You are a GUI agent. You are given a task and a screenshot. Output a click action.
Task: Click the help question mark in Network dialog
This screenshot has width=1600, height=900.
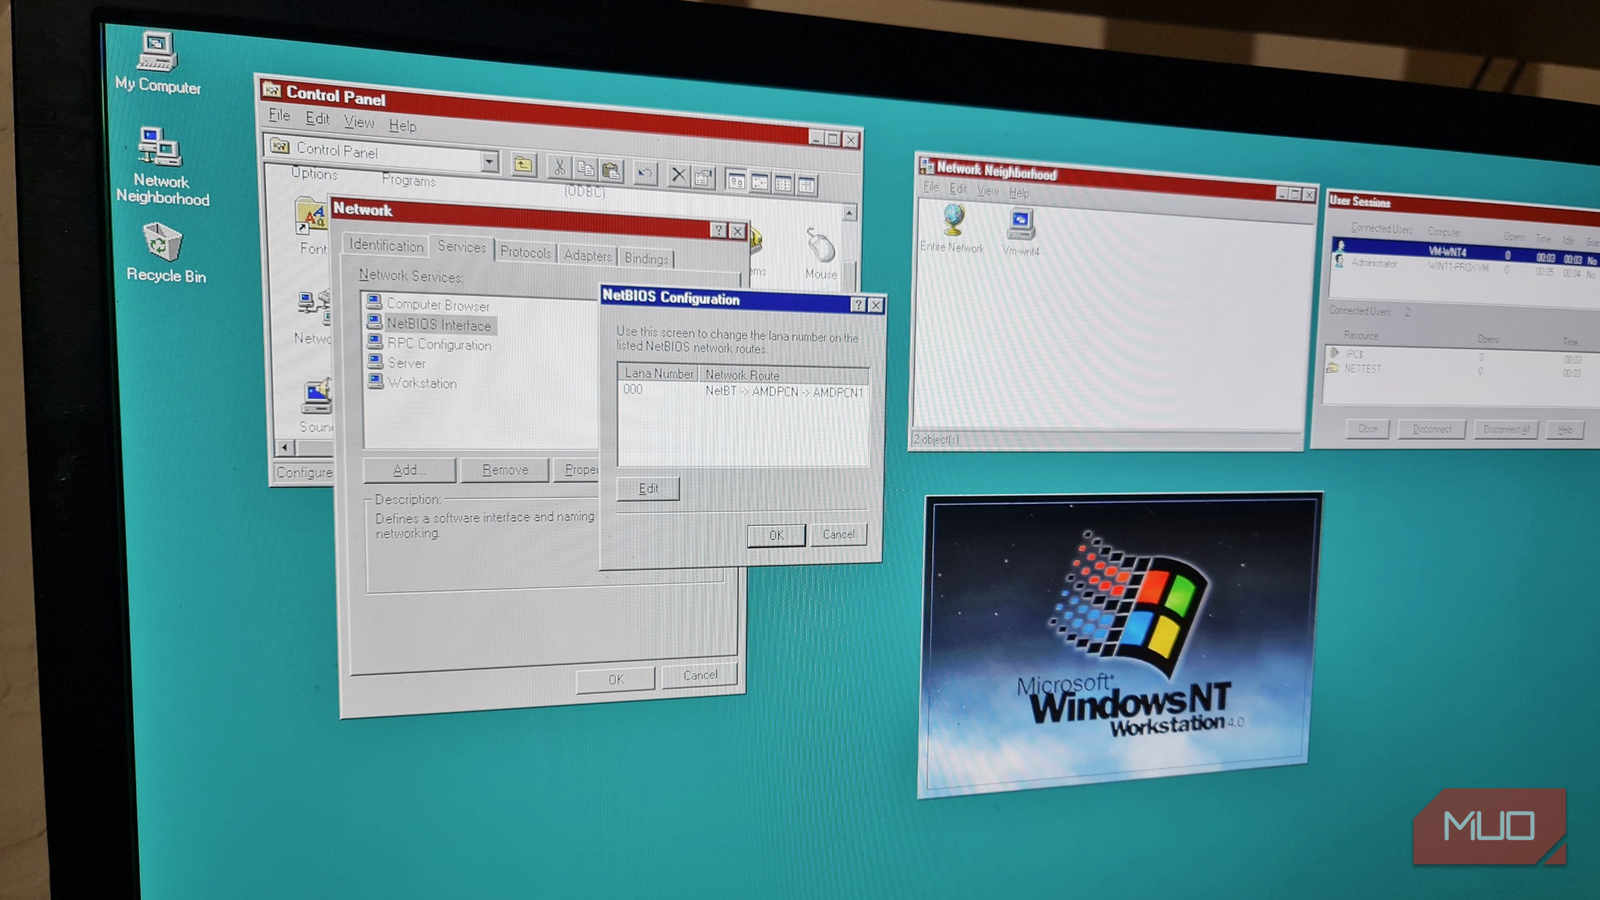click(x=718, y=230)
